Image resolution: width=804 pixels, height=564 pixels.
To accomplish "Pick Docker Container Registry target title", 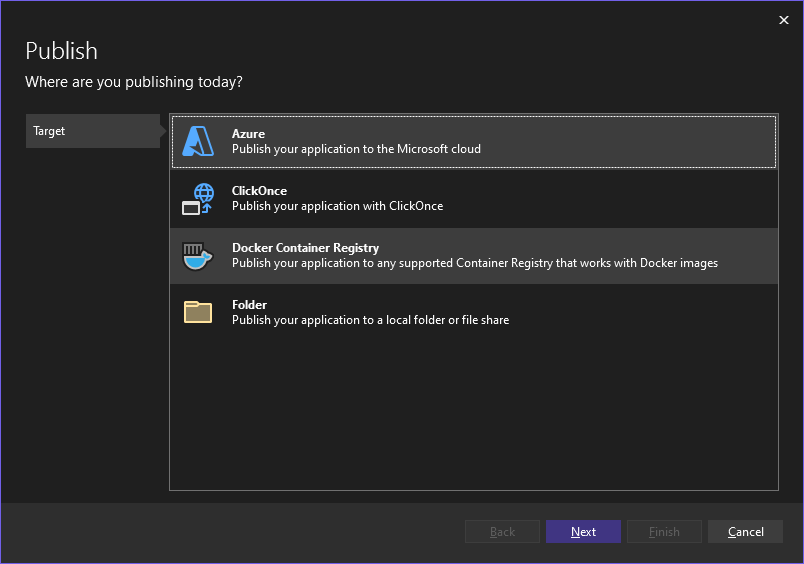I will [x=305, y=248].
